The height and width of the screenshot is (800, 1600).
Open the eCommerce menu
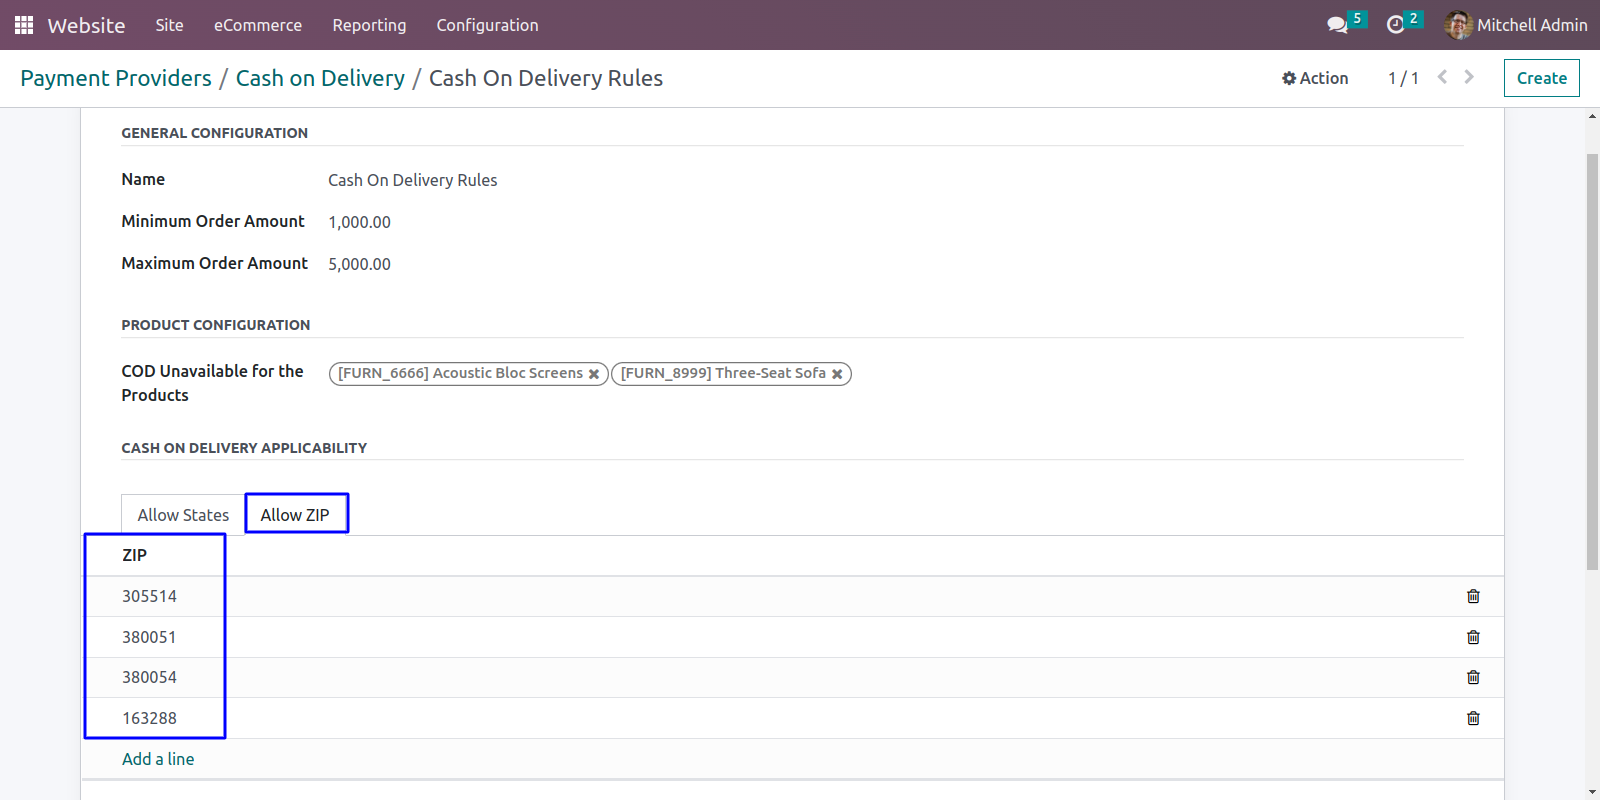point(258,25)
